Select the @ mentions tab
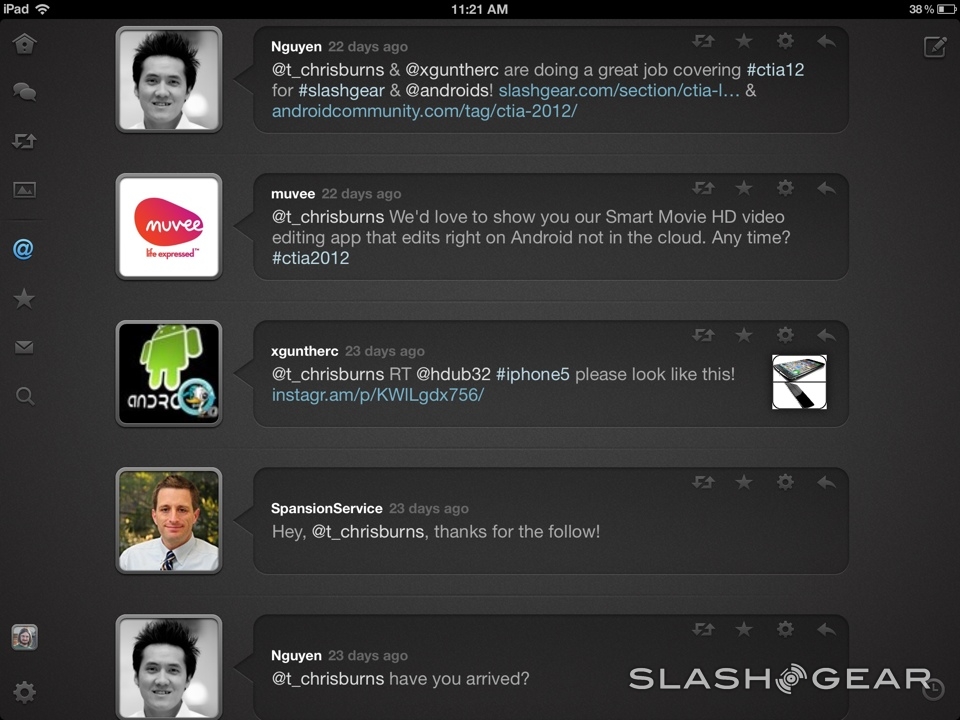Viewport: 960px width, 720px height. [x=24, y=249]
